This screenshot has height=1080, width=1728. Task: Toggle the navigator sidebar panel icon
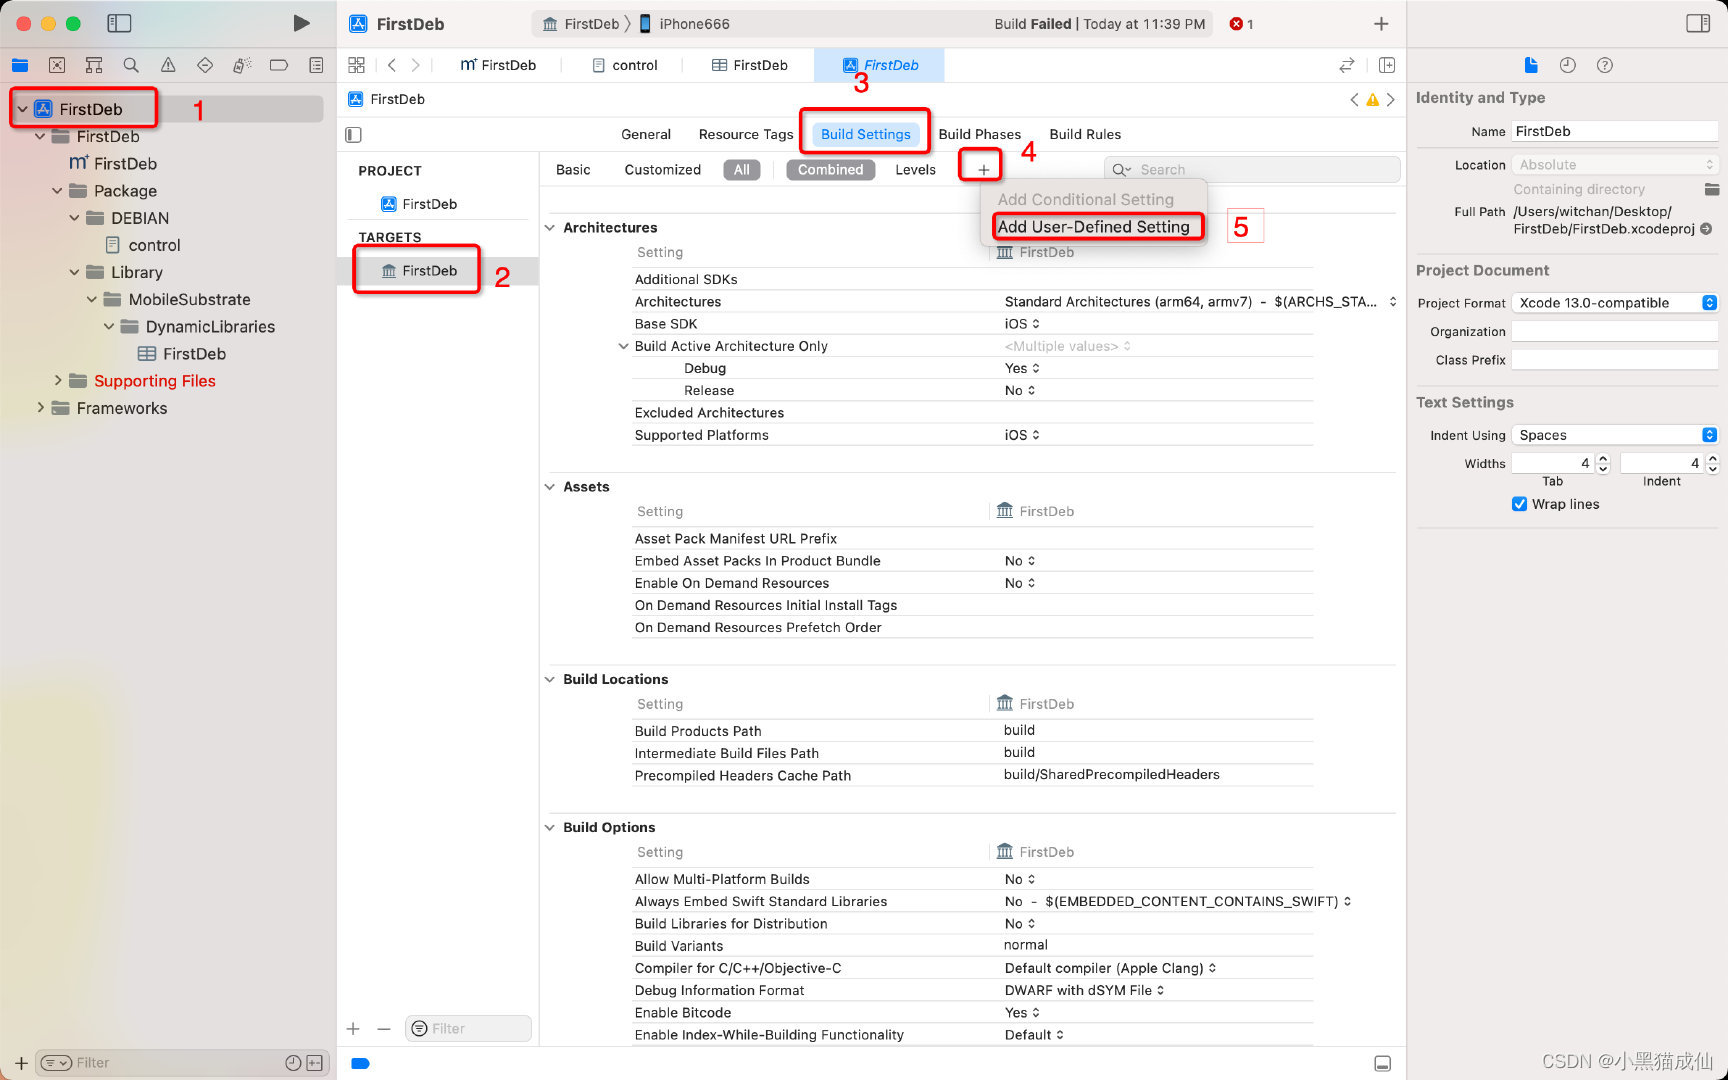point(119,23)
